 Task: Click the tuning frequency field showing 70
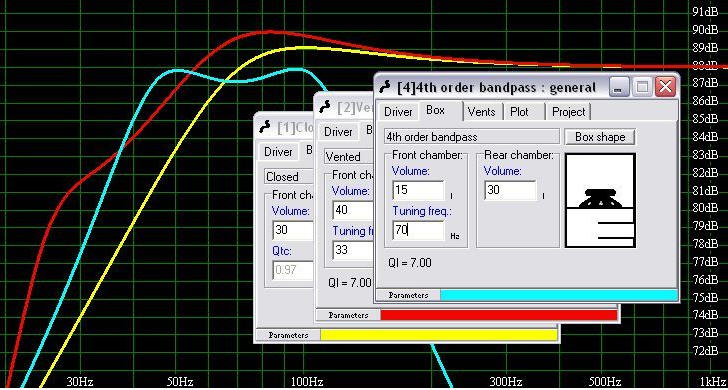click(418, 230)
